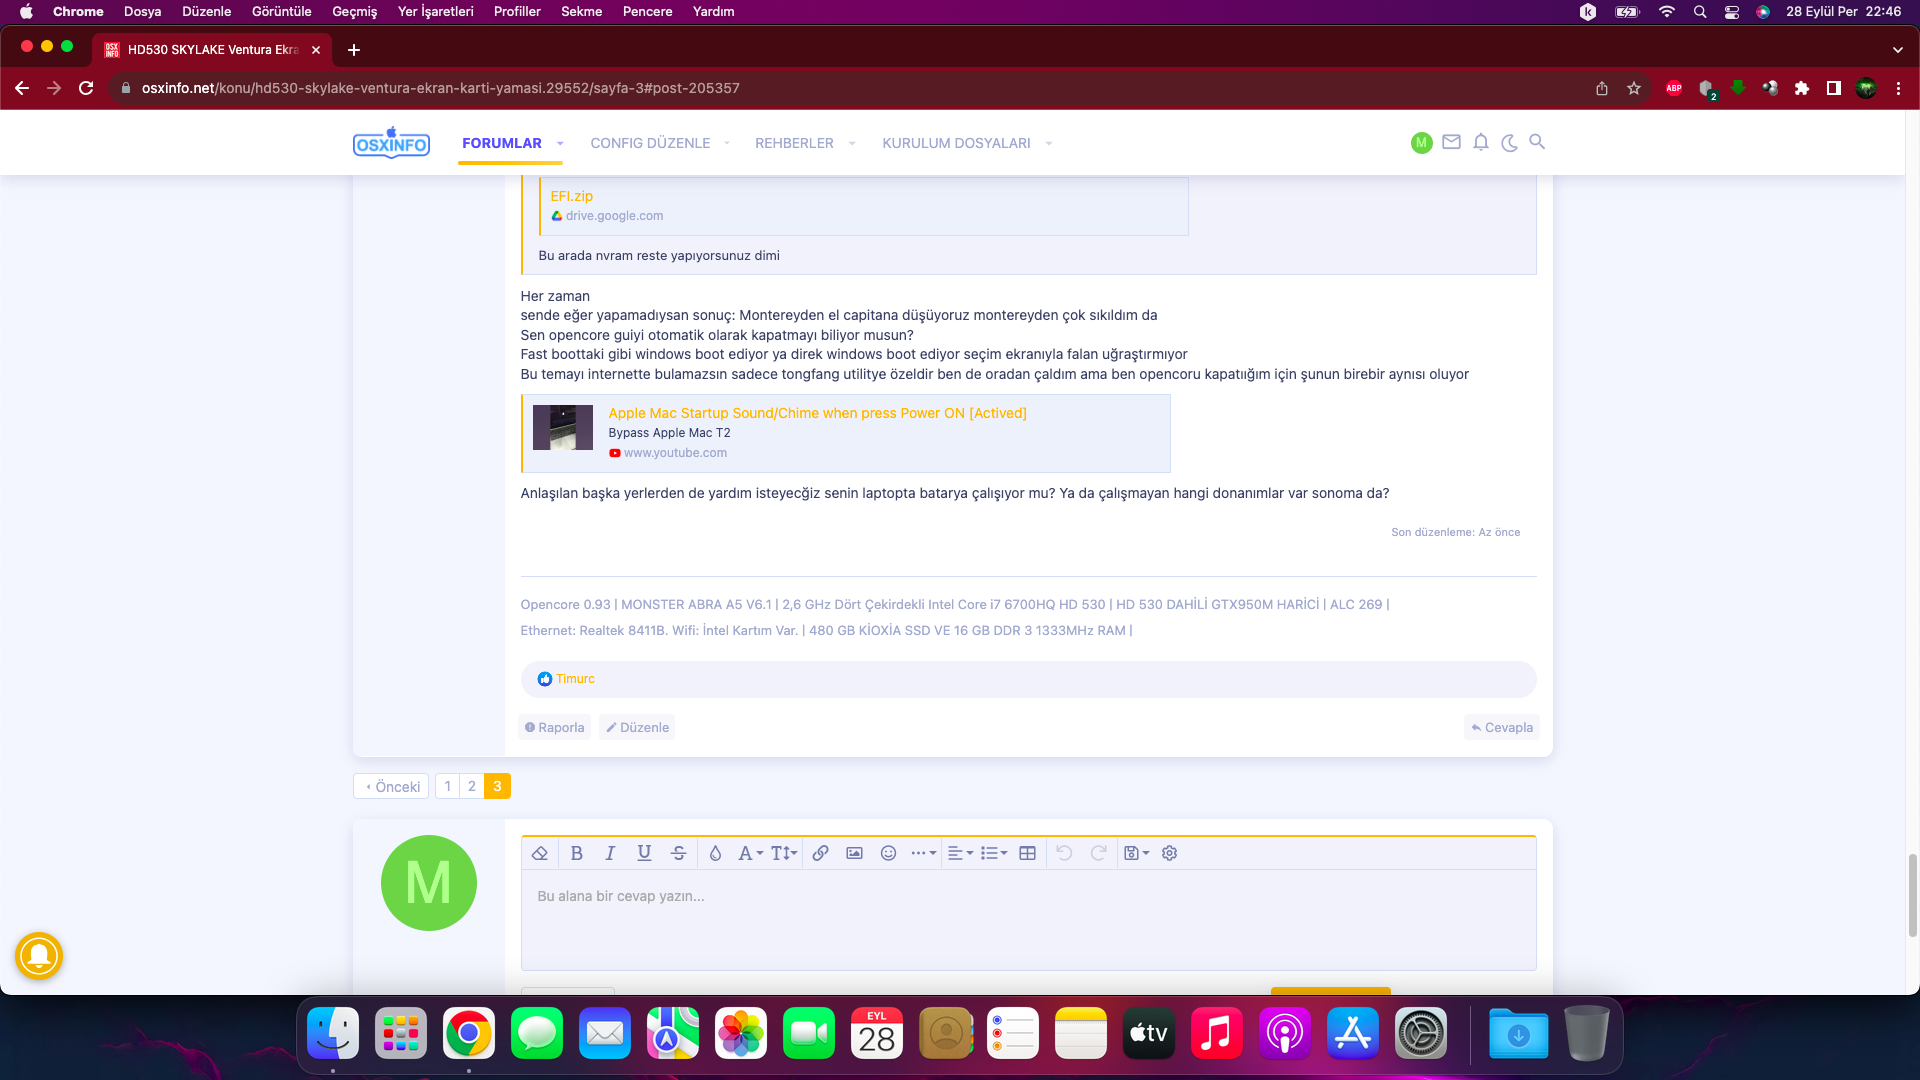Screen dimensions: 1920x1080
Task: Click the italic formatting icon
Action: click(610, 853)
